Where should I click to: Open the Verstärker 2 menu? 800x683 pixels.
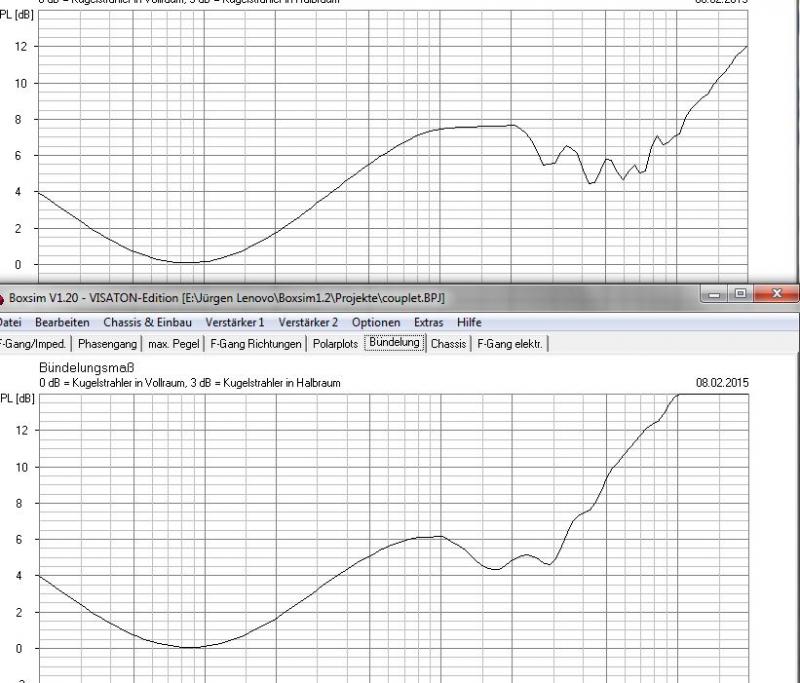(x=308, y=322)
